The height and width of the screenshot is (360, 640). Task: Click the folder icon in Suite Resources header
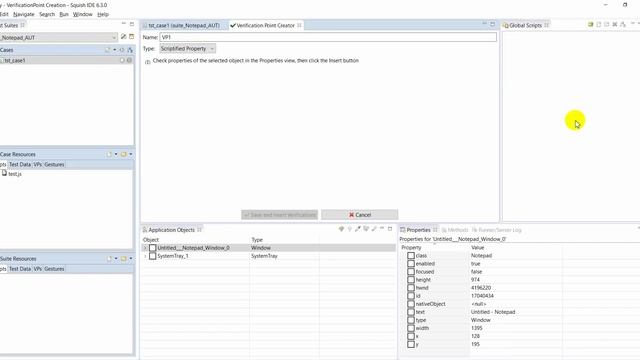(123, 259)
